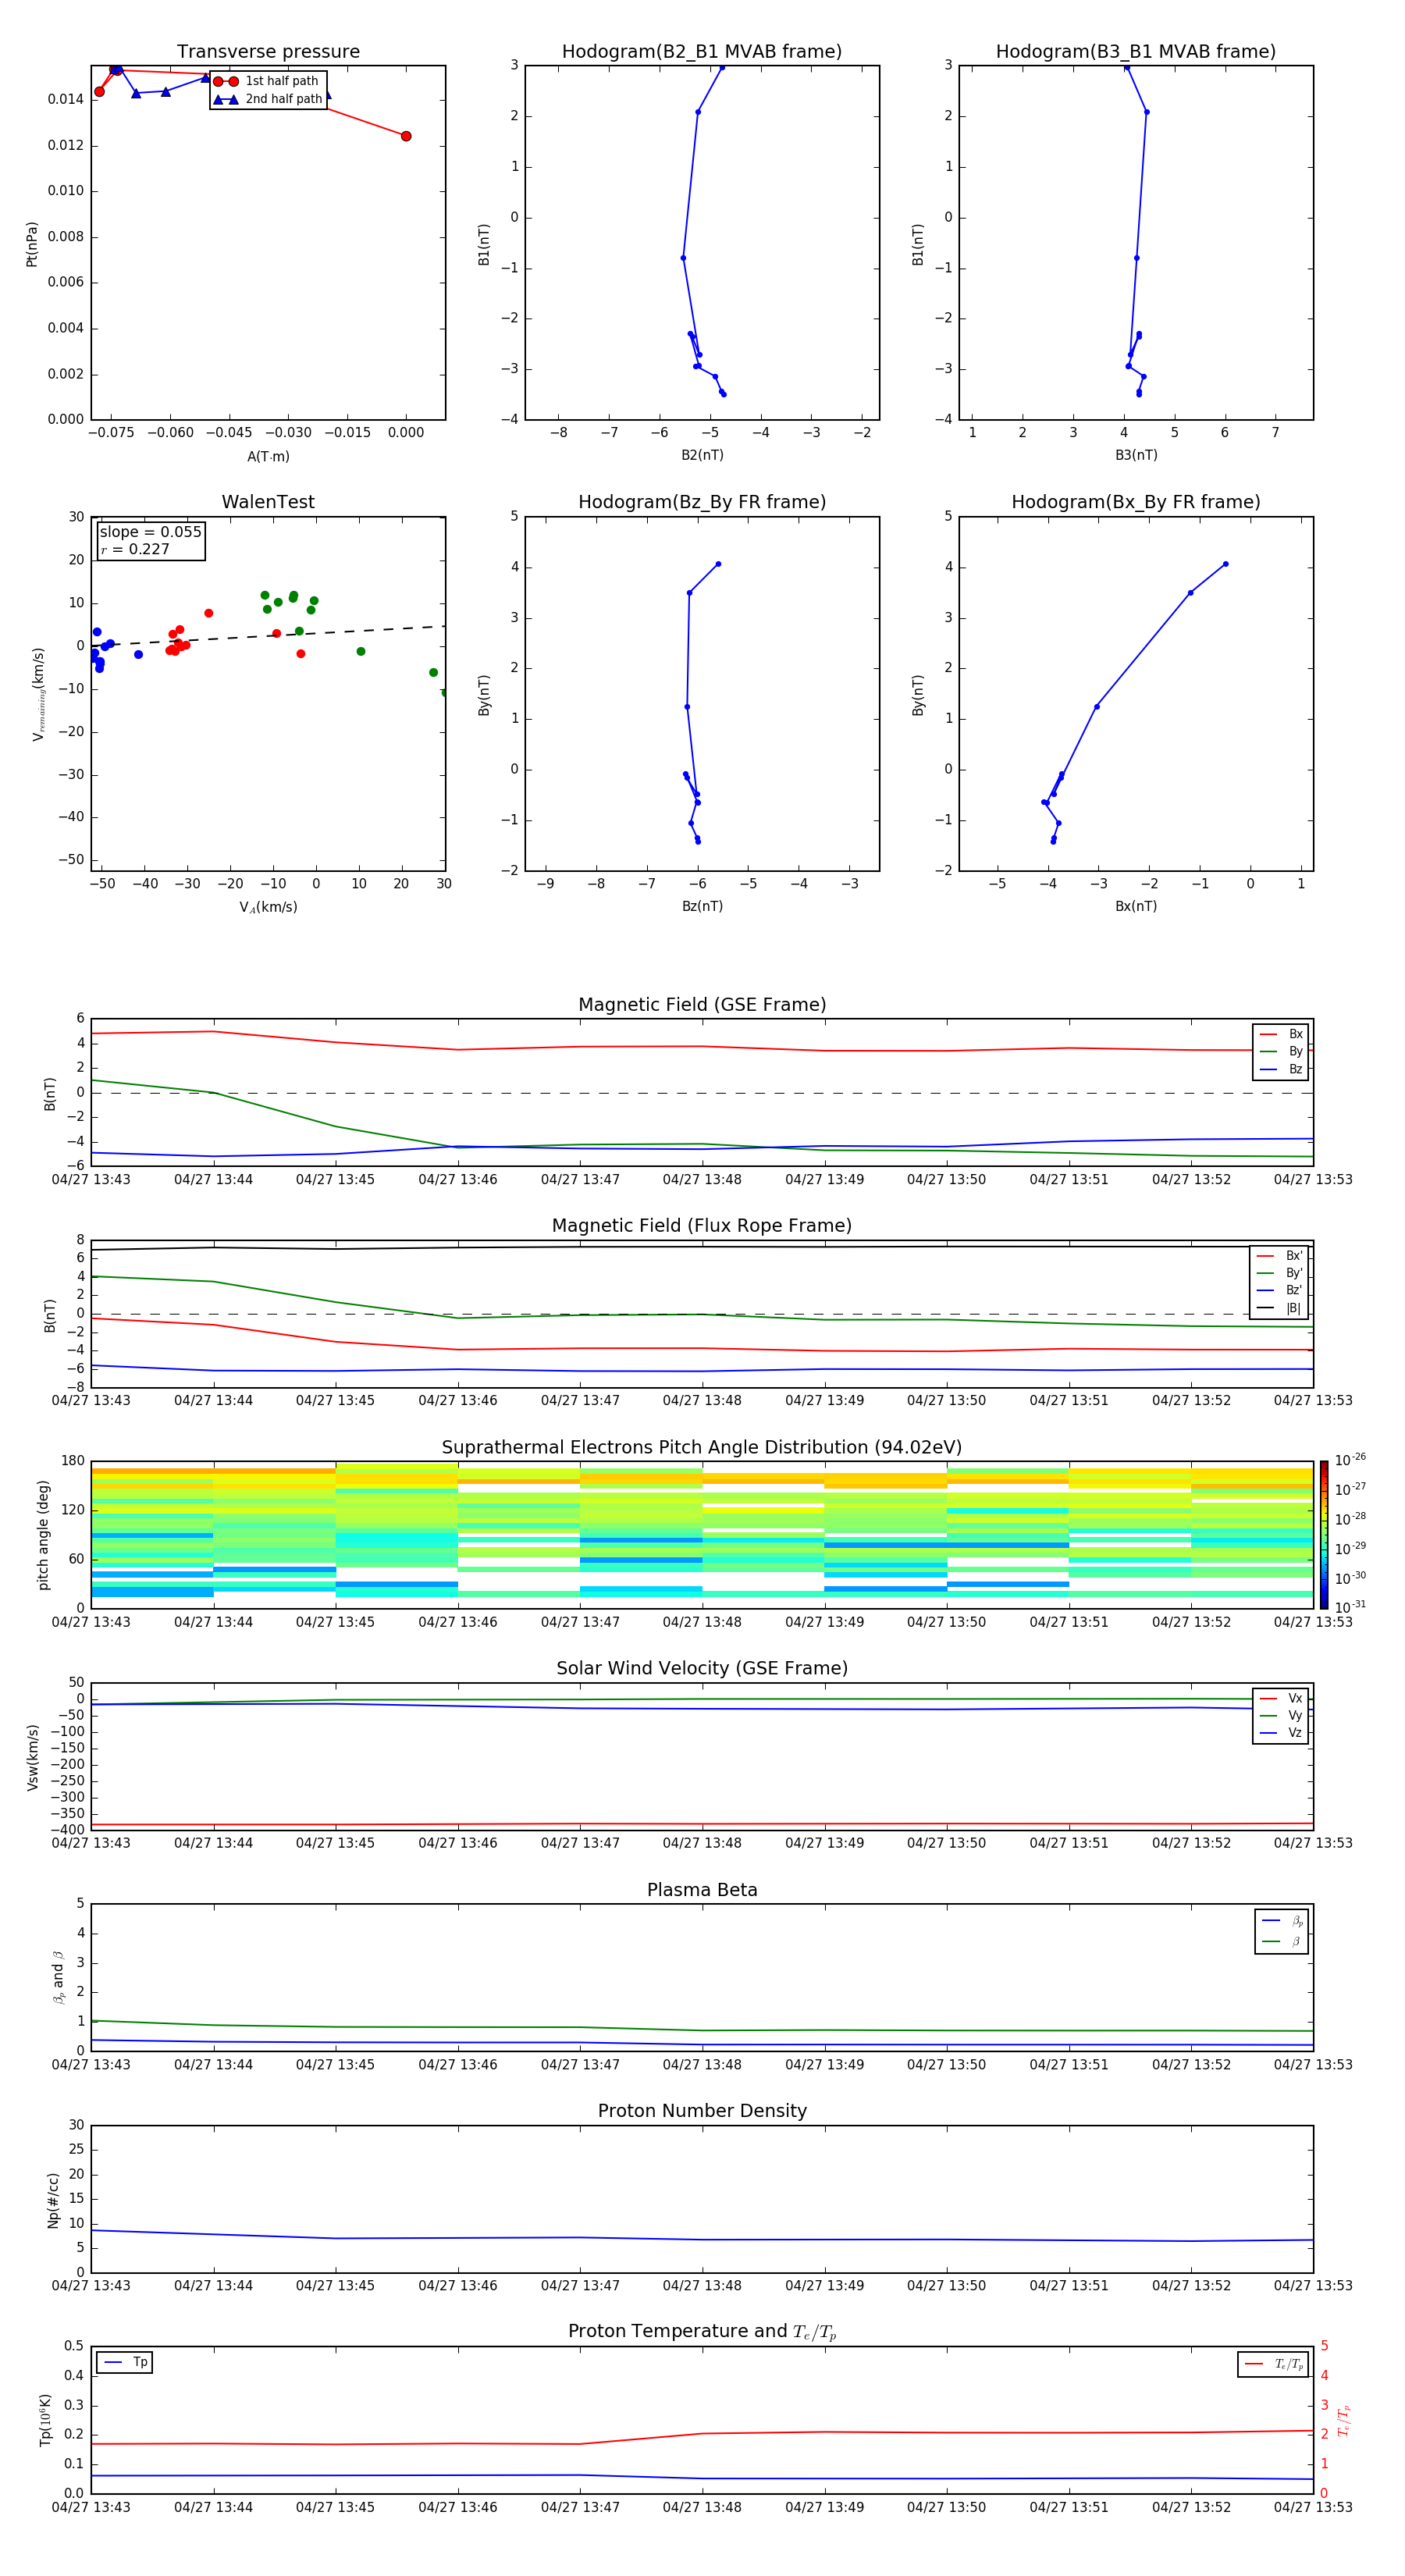The width and height of the screenshot is (1405, 2576).
Task: Click the 'Bz(nT)' x-axis label
Action: point(702,906)
